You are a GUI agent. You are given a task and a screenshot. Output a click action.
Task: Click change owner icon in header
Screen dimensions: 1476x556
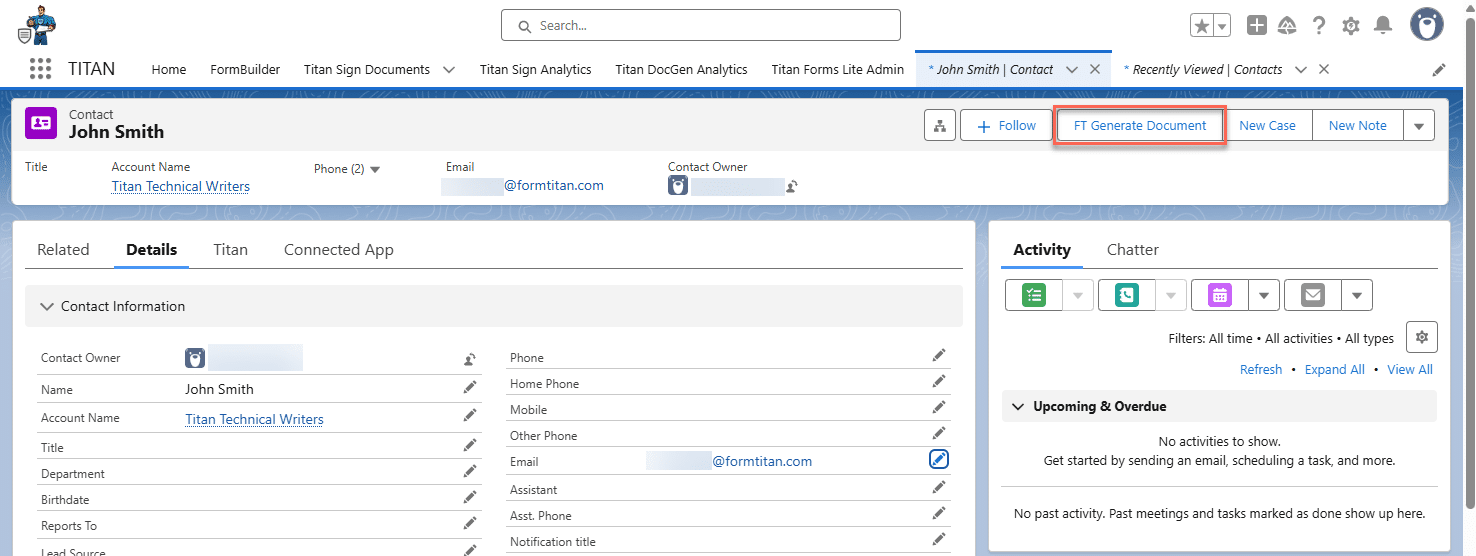[x=792, y=186]
